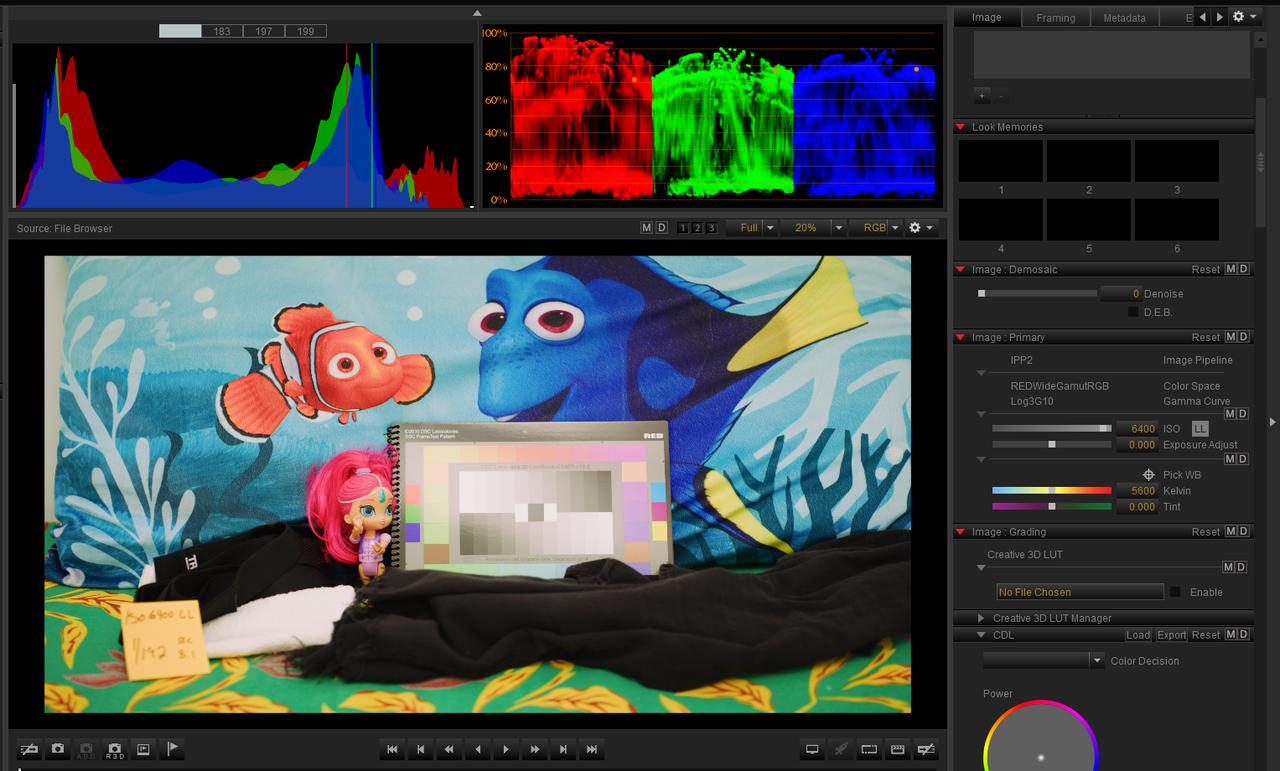Click the CDL Load button

(x=1138, y=635)
